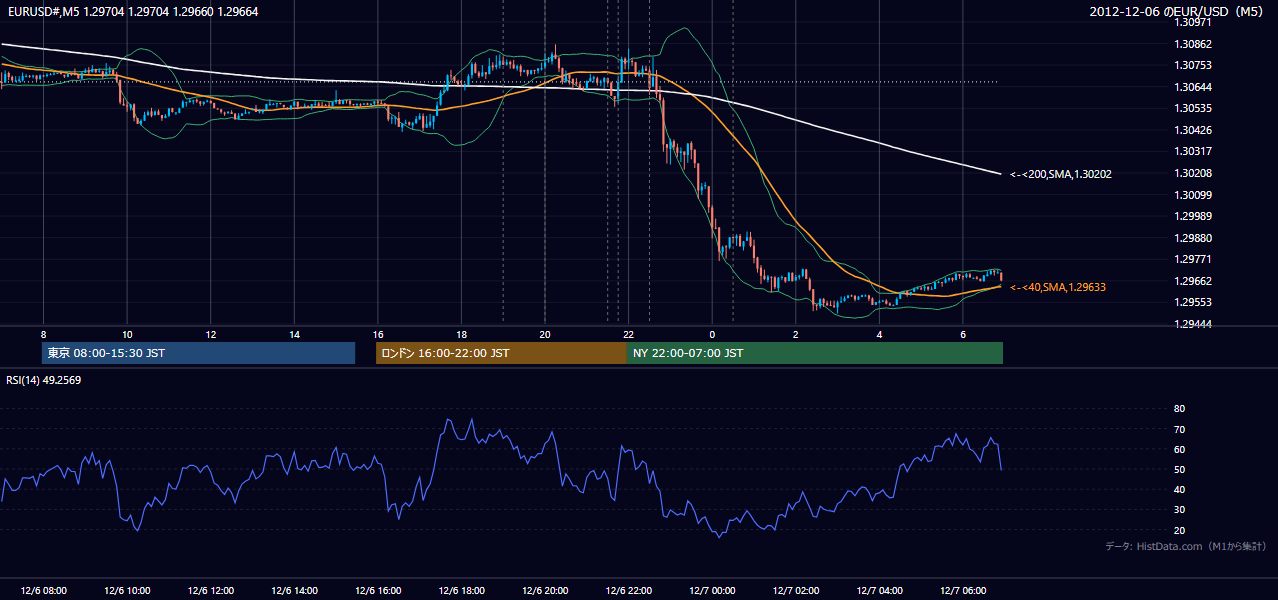Click price level 1.30753 on axis

pos(1193,66)
